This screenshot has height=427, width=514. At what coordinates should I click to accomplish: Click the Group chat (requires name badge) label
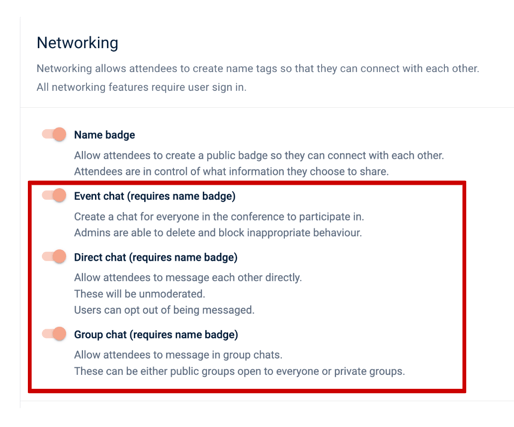156,335
